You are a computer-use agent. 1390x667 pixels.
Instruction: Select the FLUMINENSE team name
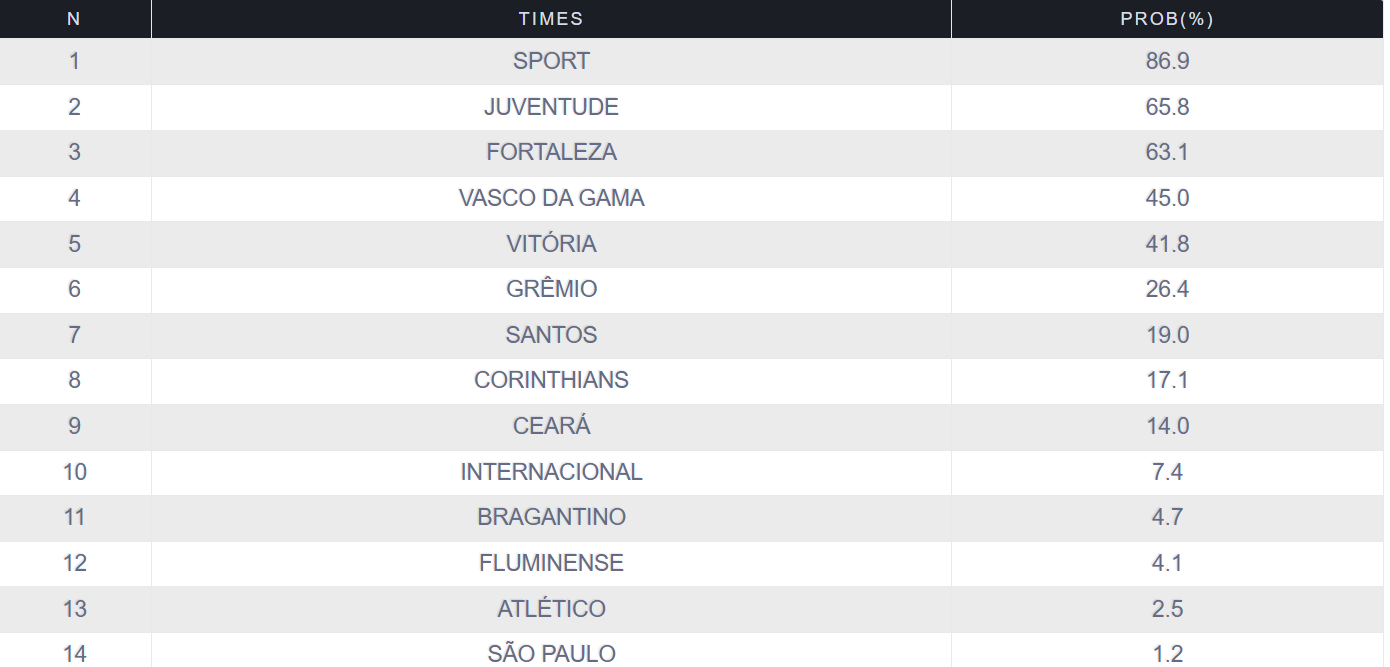[x=551, y=563]
